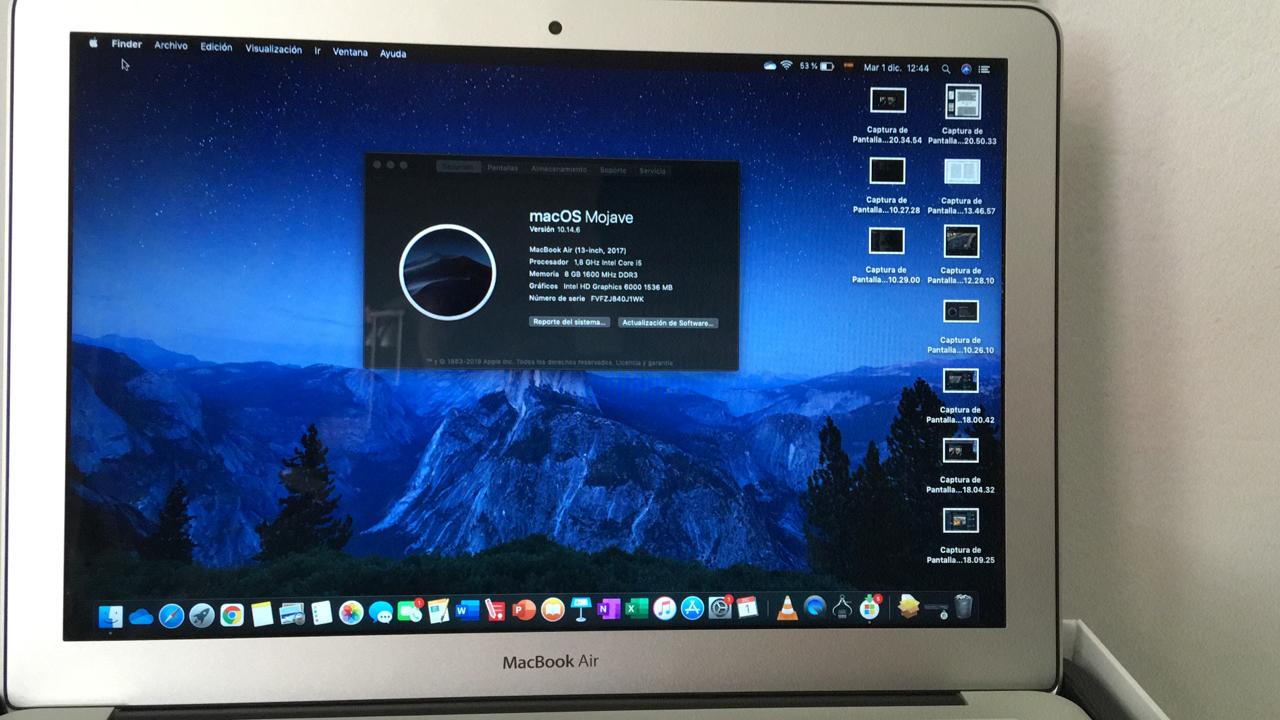Open the Archivo menu
The height and width of the screenshot is (720, 1280).
(x=171, y=45)
